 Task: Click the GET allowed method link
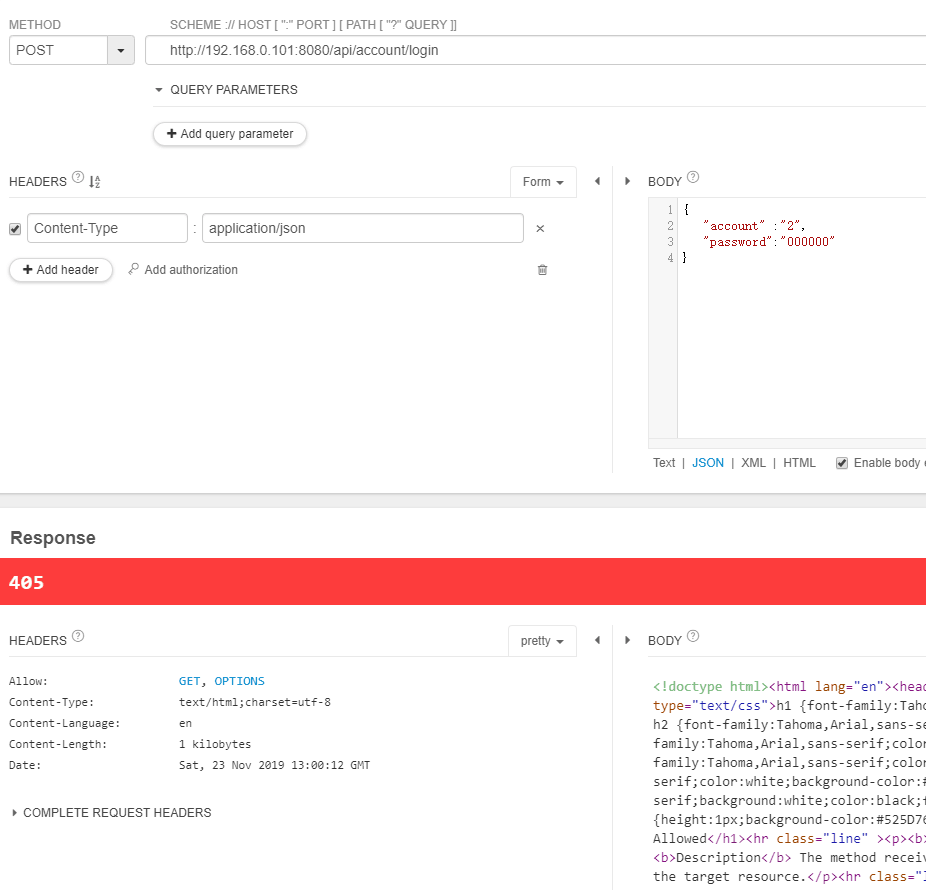click(190, 681)
